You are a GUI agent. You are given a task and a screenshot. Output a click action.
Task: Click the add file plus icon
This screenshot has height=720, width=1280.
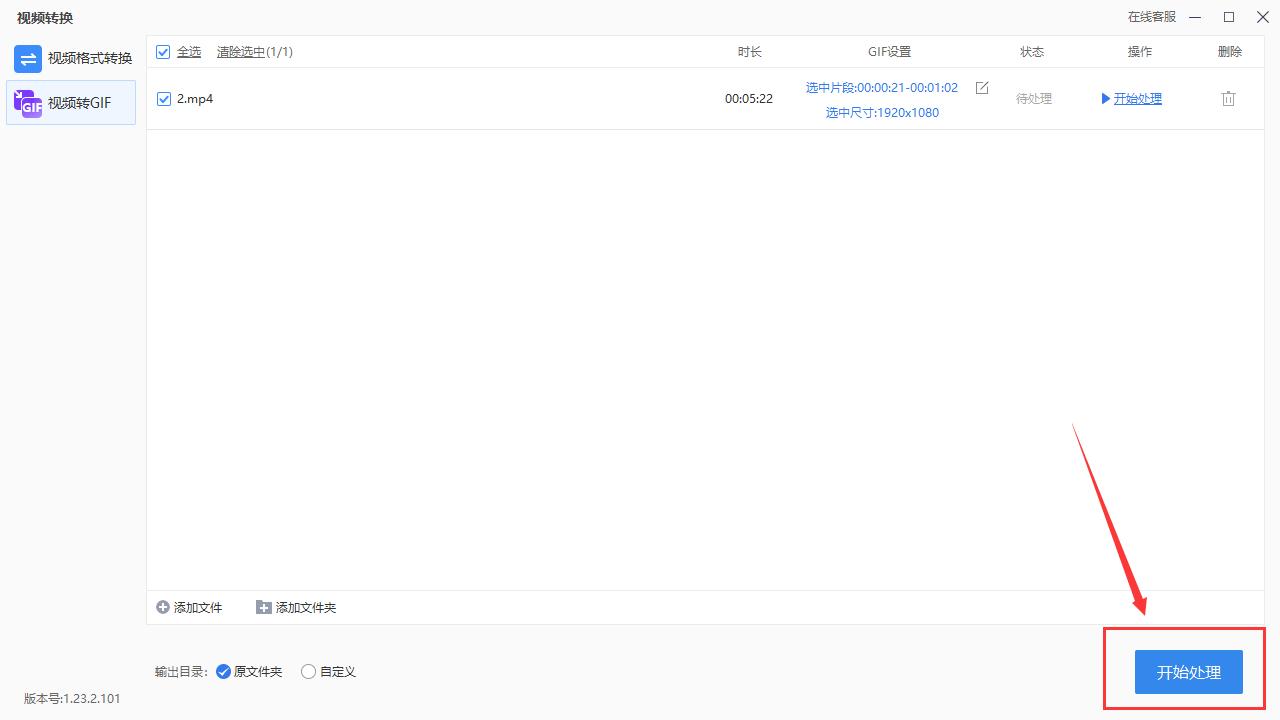click(x=163, y=607)
